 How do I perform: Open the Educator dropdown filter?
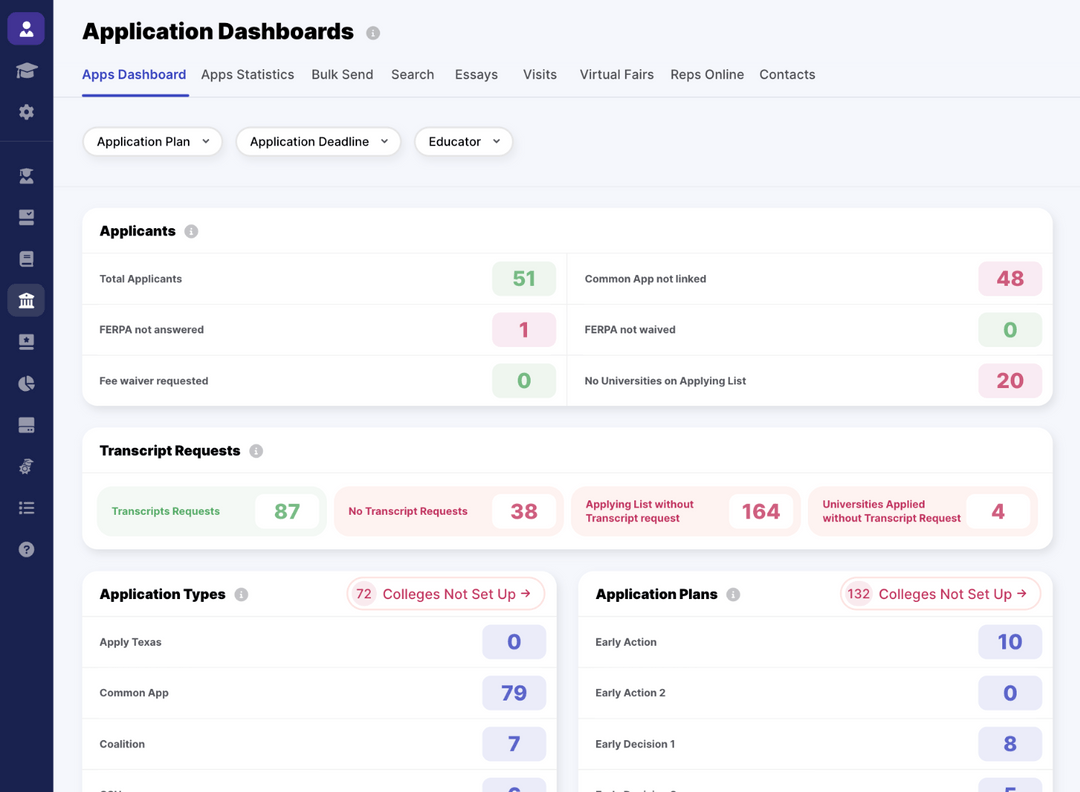click(463, 141)
